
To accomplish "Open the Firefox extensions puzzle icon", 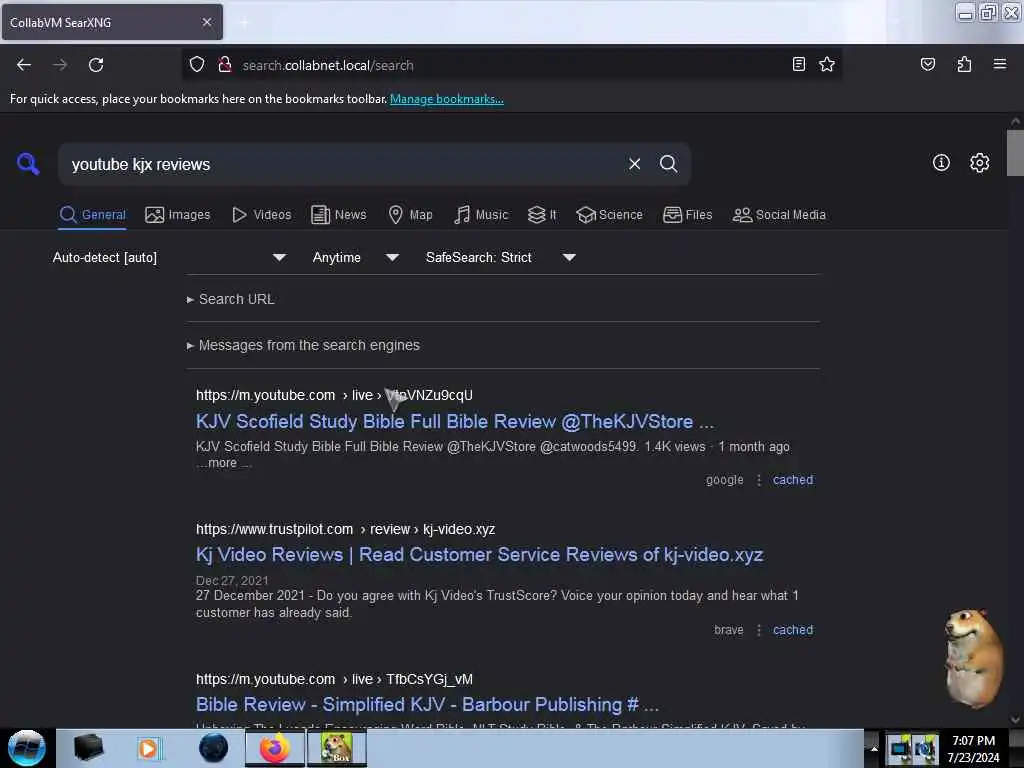I will (964, 64).
